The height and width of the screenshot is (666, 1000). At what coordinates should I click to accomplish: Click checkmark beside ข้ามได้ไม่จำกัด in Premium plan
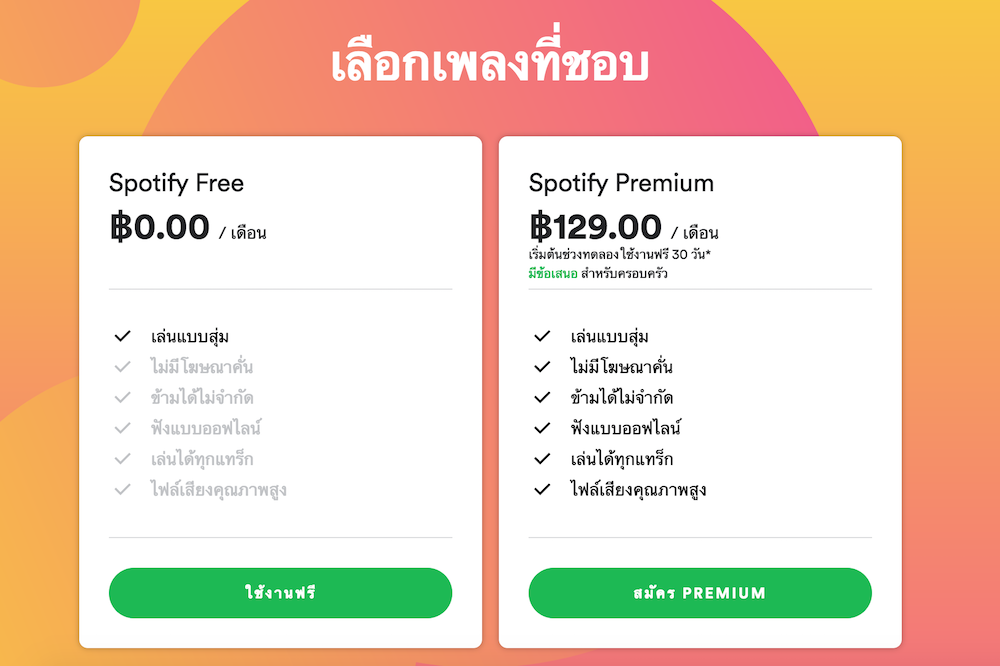[543, 397]
